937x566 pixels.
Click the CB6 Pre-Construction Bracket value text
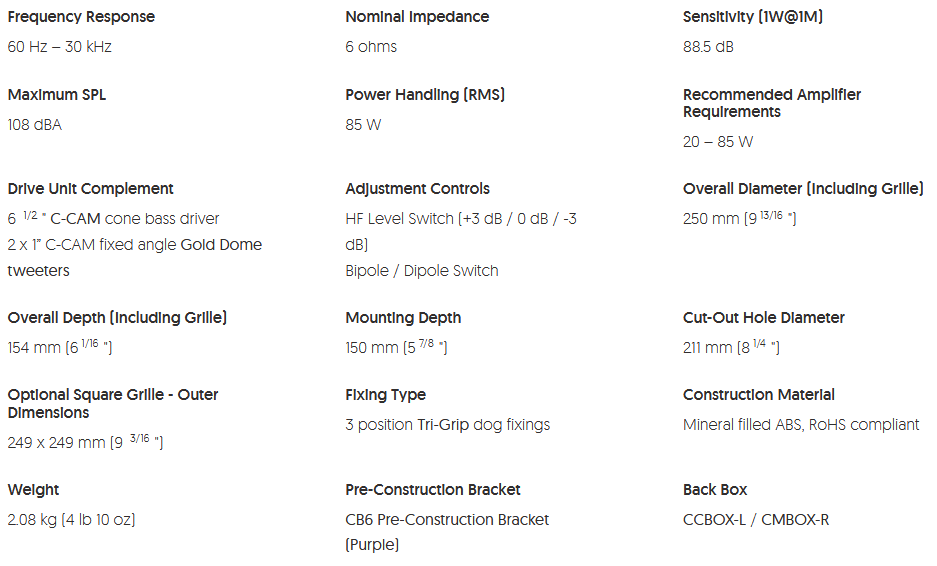pos(447,520)
